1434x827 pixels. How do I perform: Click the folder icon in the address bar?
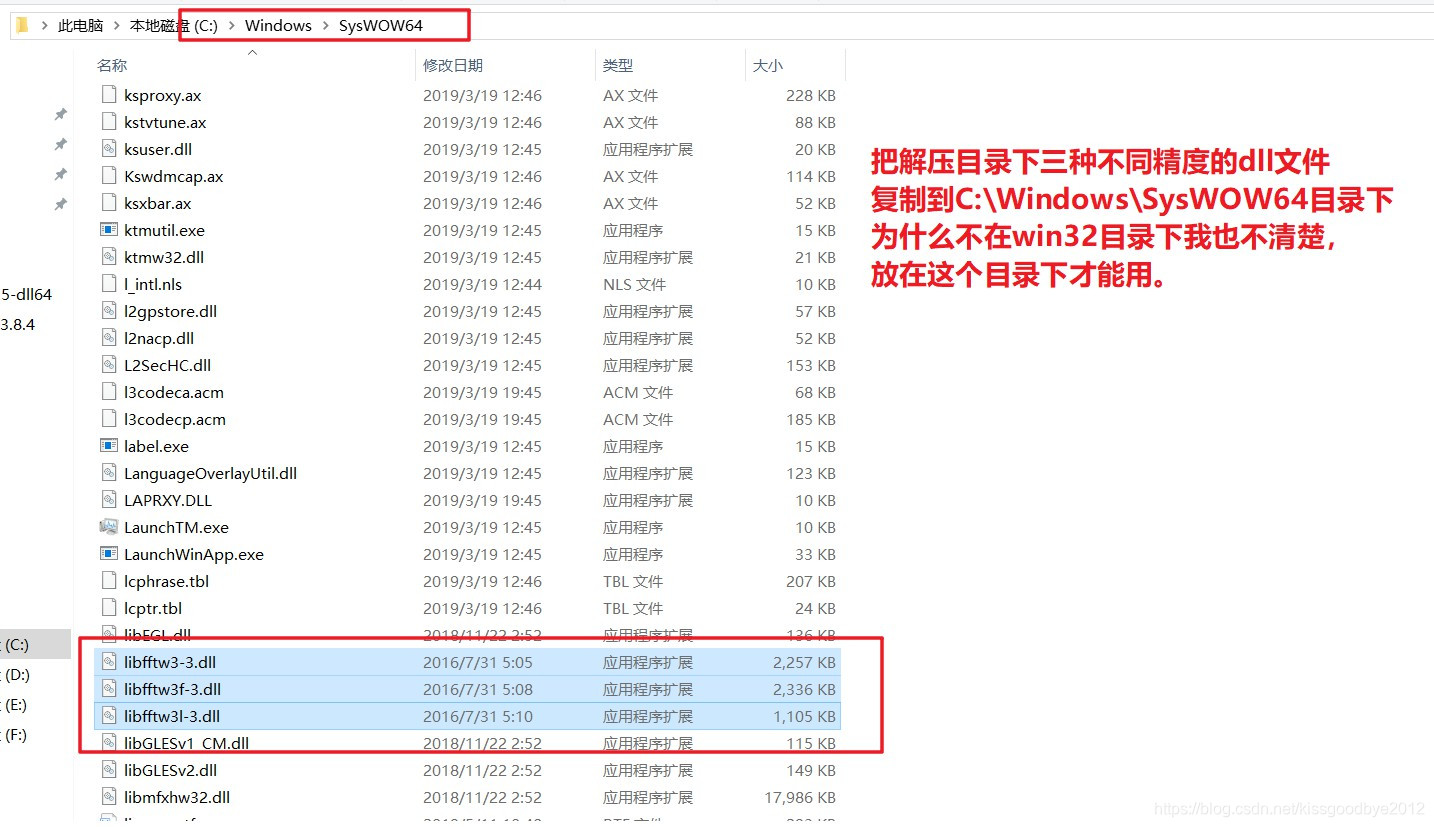click(21, 24)
